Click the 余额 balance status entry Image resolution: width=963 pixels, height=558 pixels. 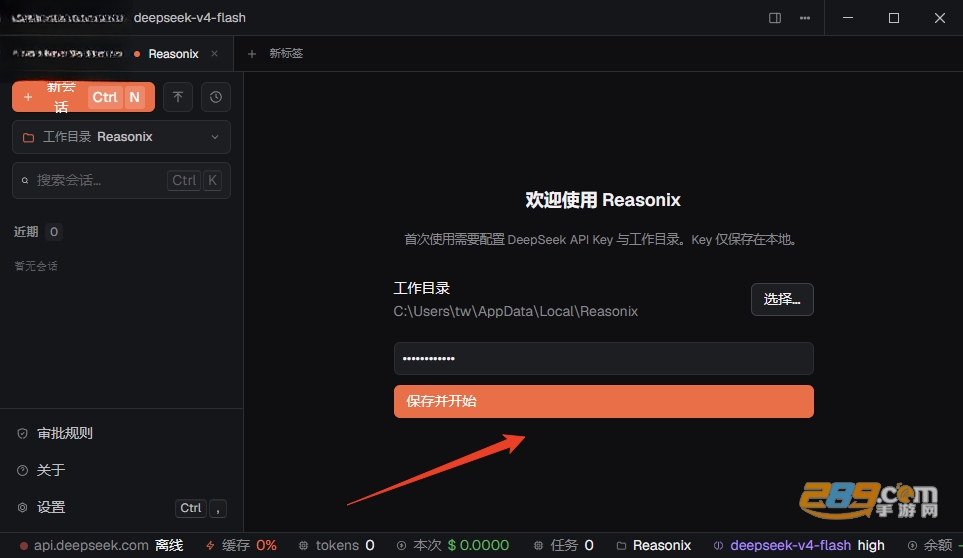pos(934,545)
